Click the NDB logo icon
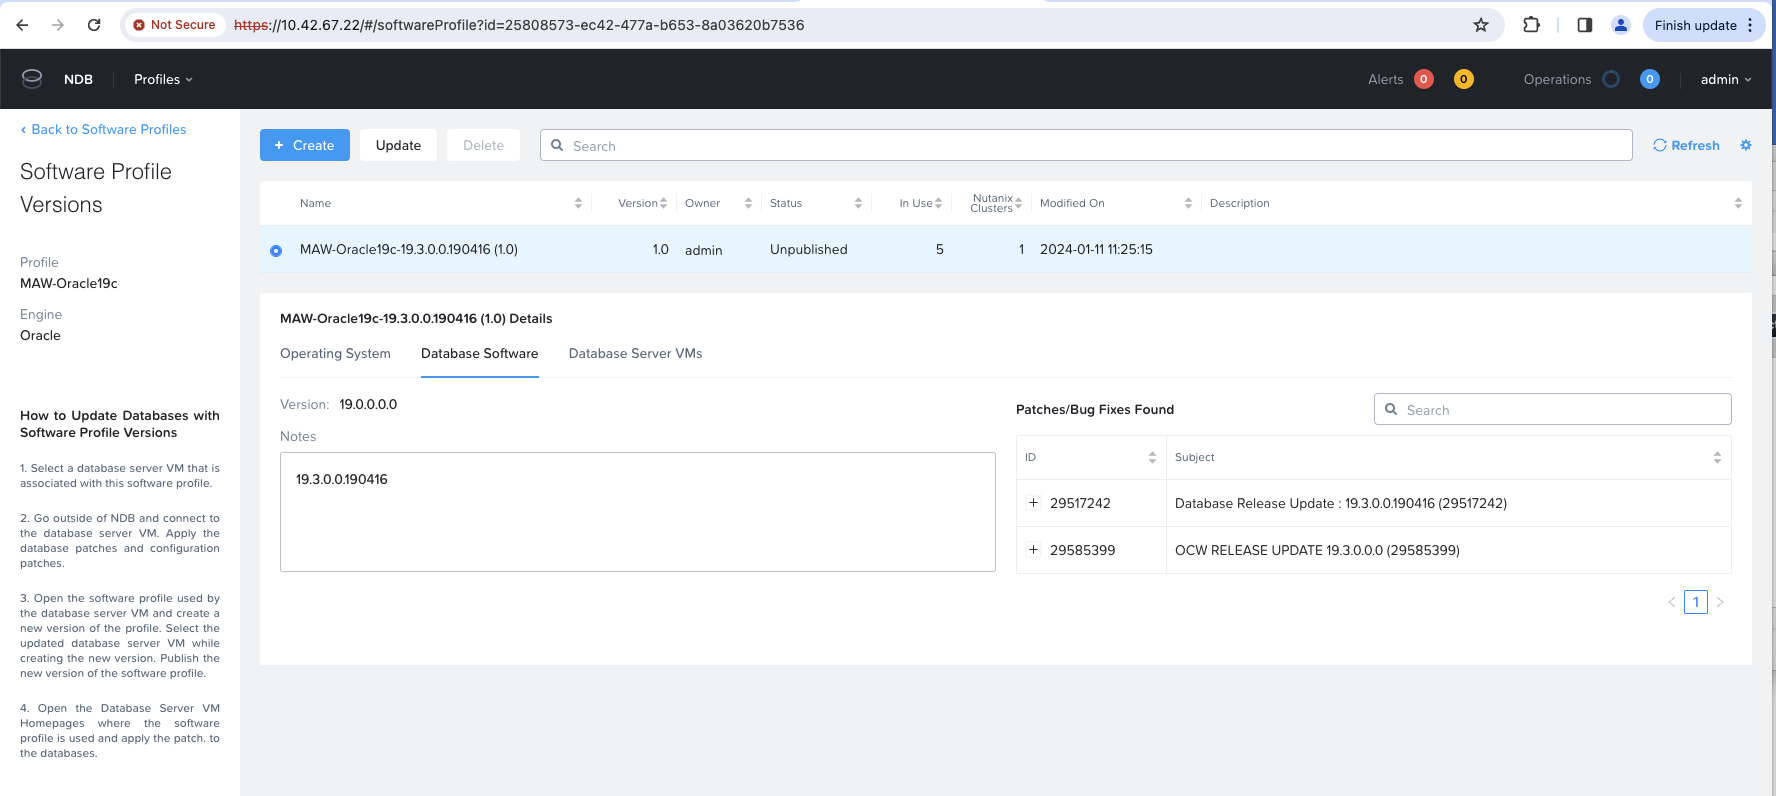This screenshot has height=796, width=1776. point(32,79)
